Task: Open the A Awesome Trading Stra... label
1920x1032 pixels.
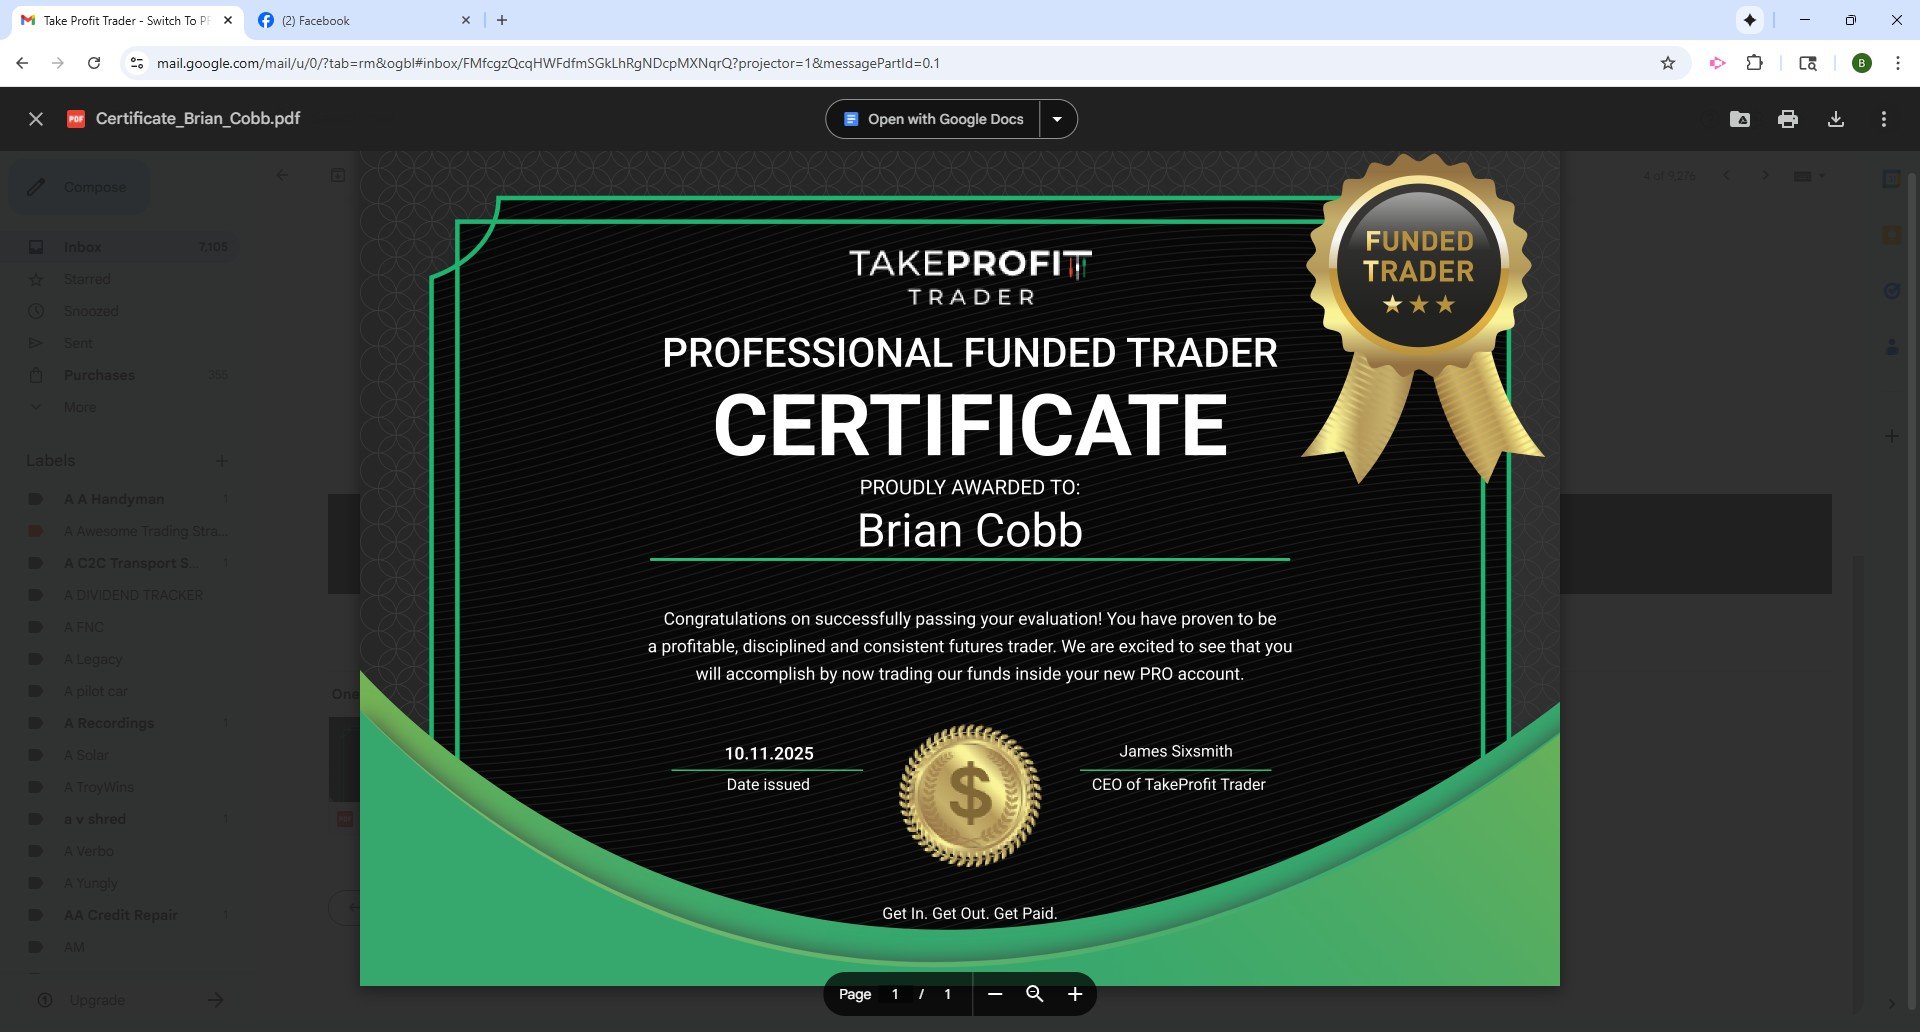Action: pyautogui.click(x=120, y=531)
